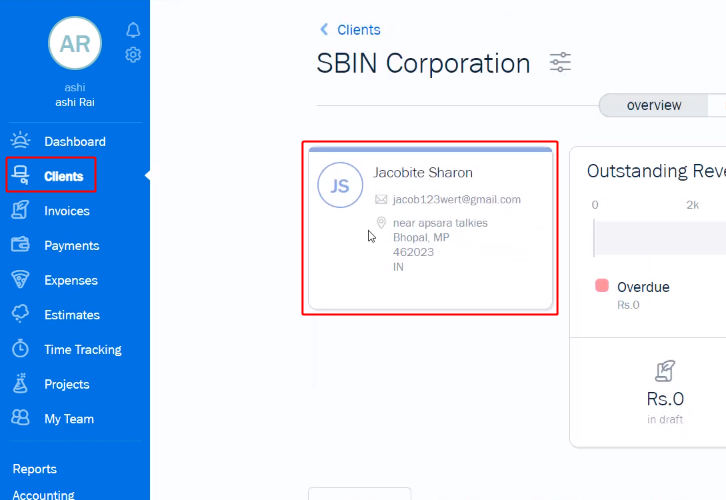726x500 pixels.
Task: Click the Clients breadcrumb link
Action: (358, 30)
